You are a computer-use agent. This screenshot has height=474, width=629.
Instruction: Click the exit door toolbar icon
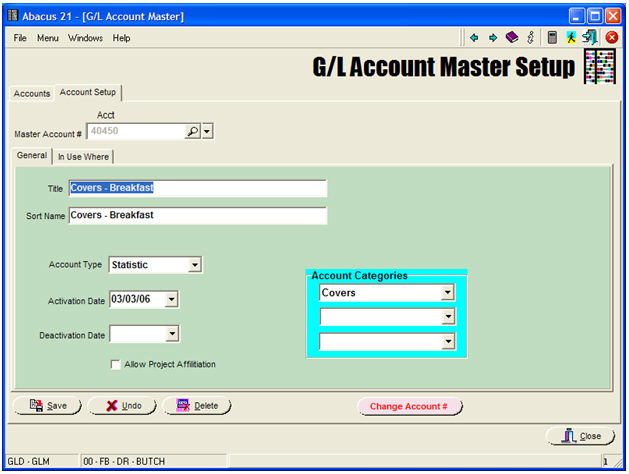[x=590, y=38]
